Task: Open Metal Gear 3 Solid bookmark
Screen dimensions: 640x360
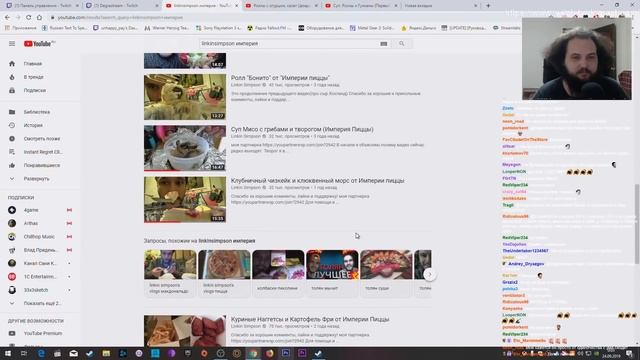Action: [372, 28]
